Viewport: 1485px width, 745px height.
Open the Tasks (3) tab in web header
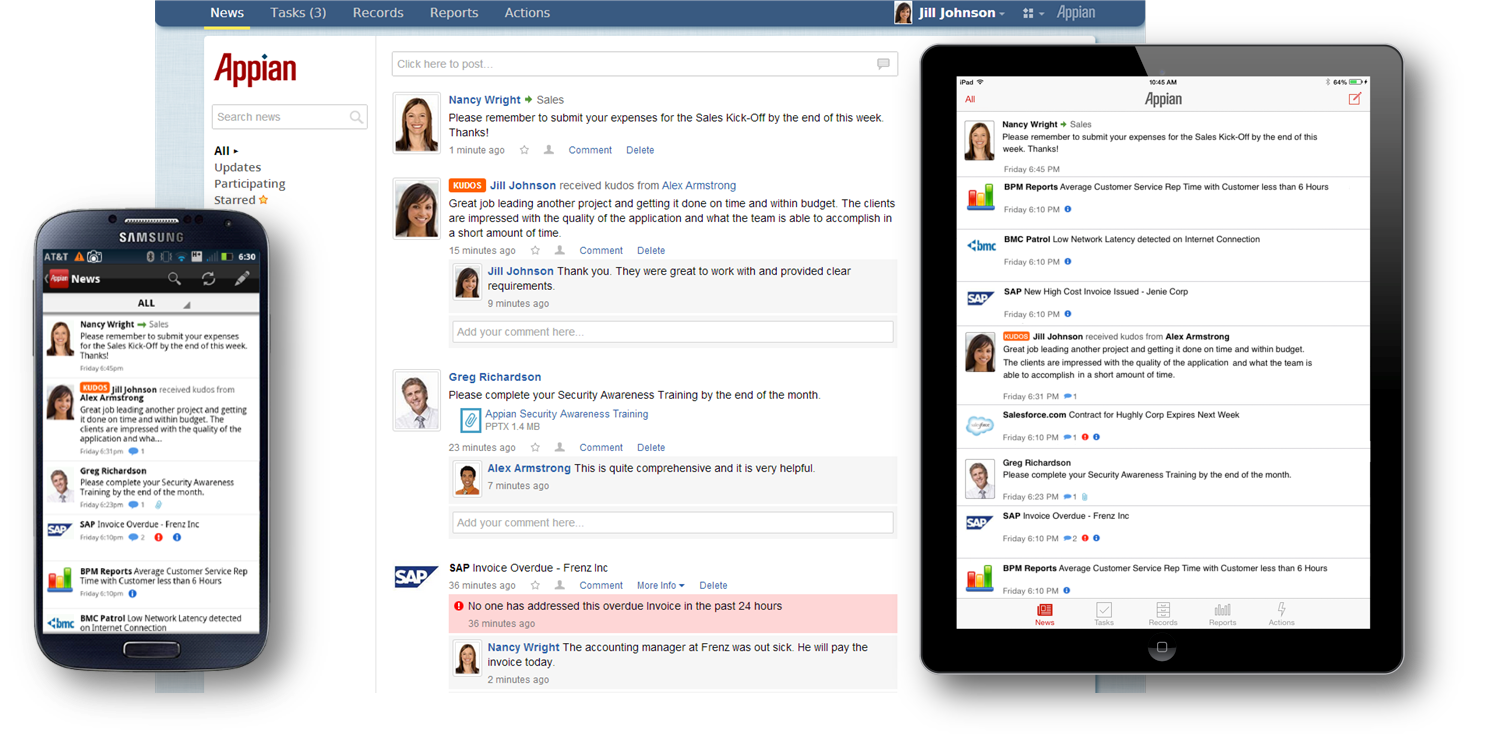tap(298, 13)
